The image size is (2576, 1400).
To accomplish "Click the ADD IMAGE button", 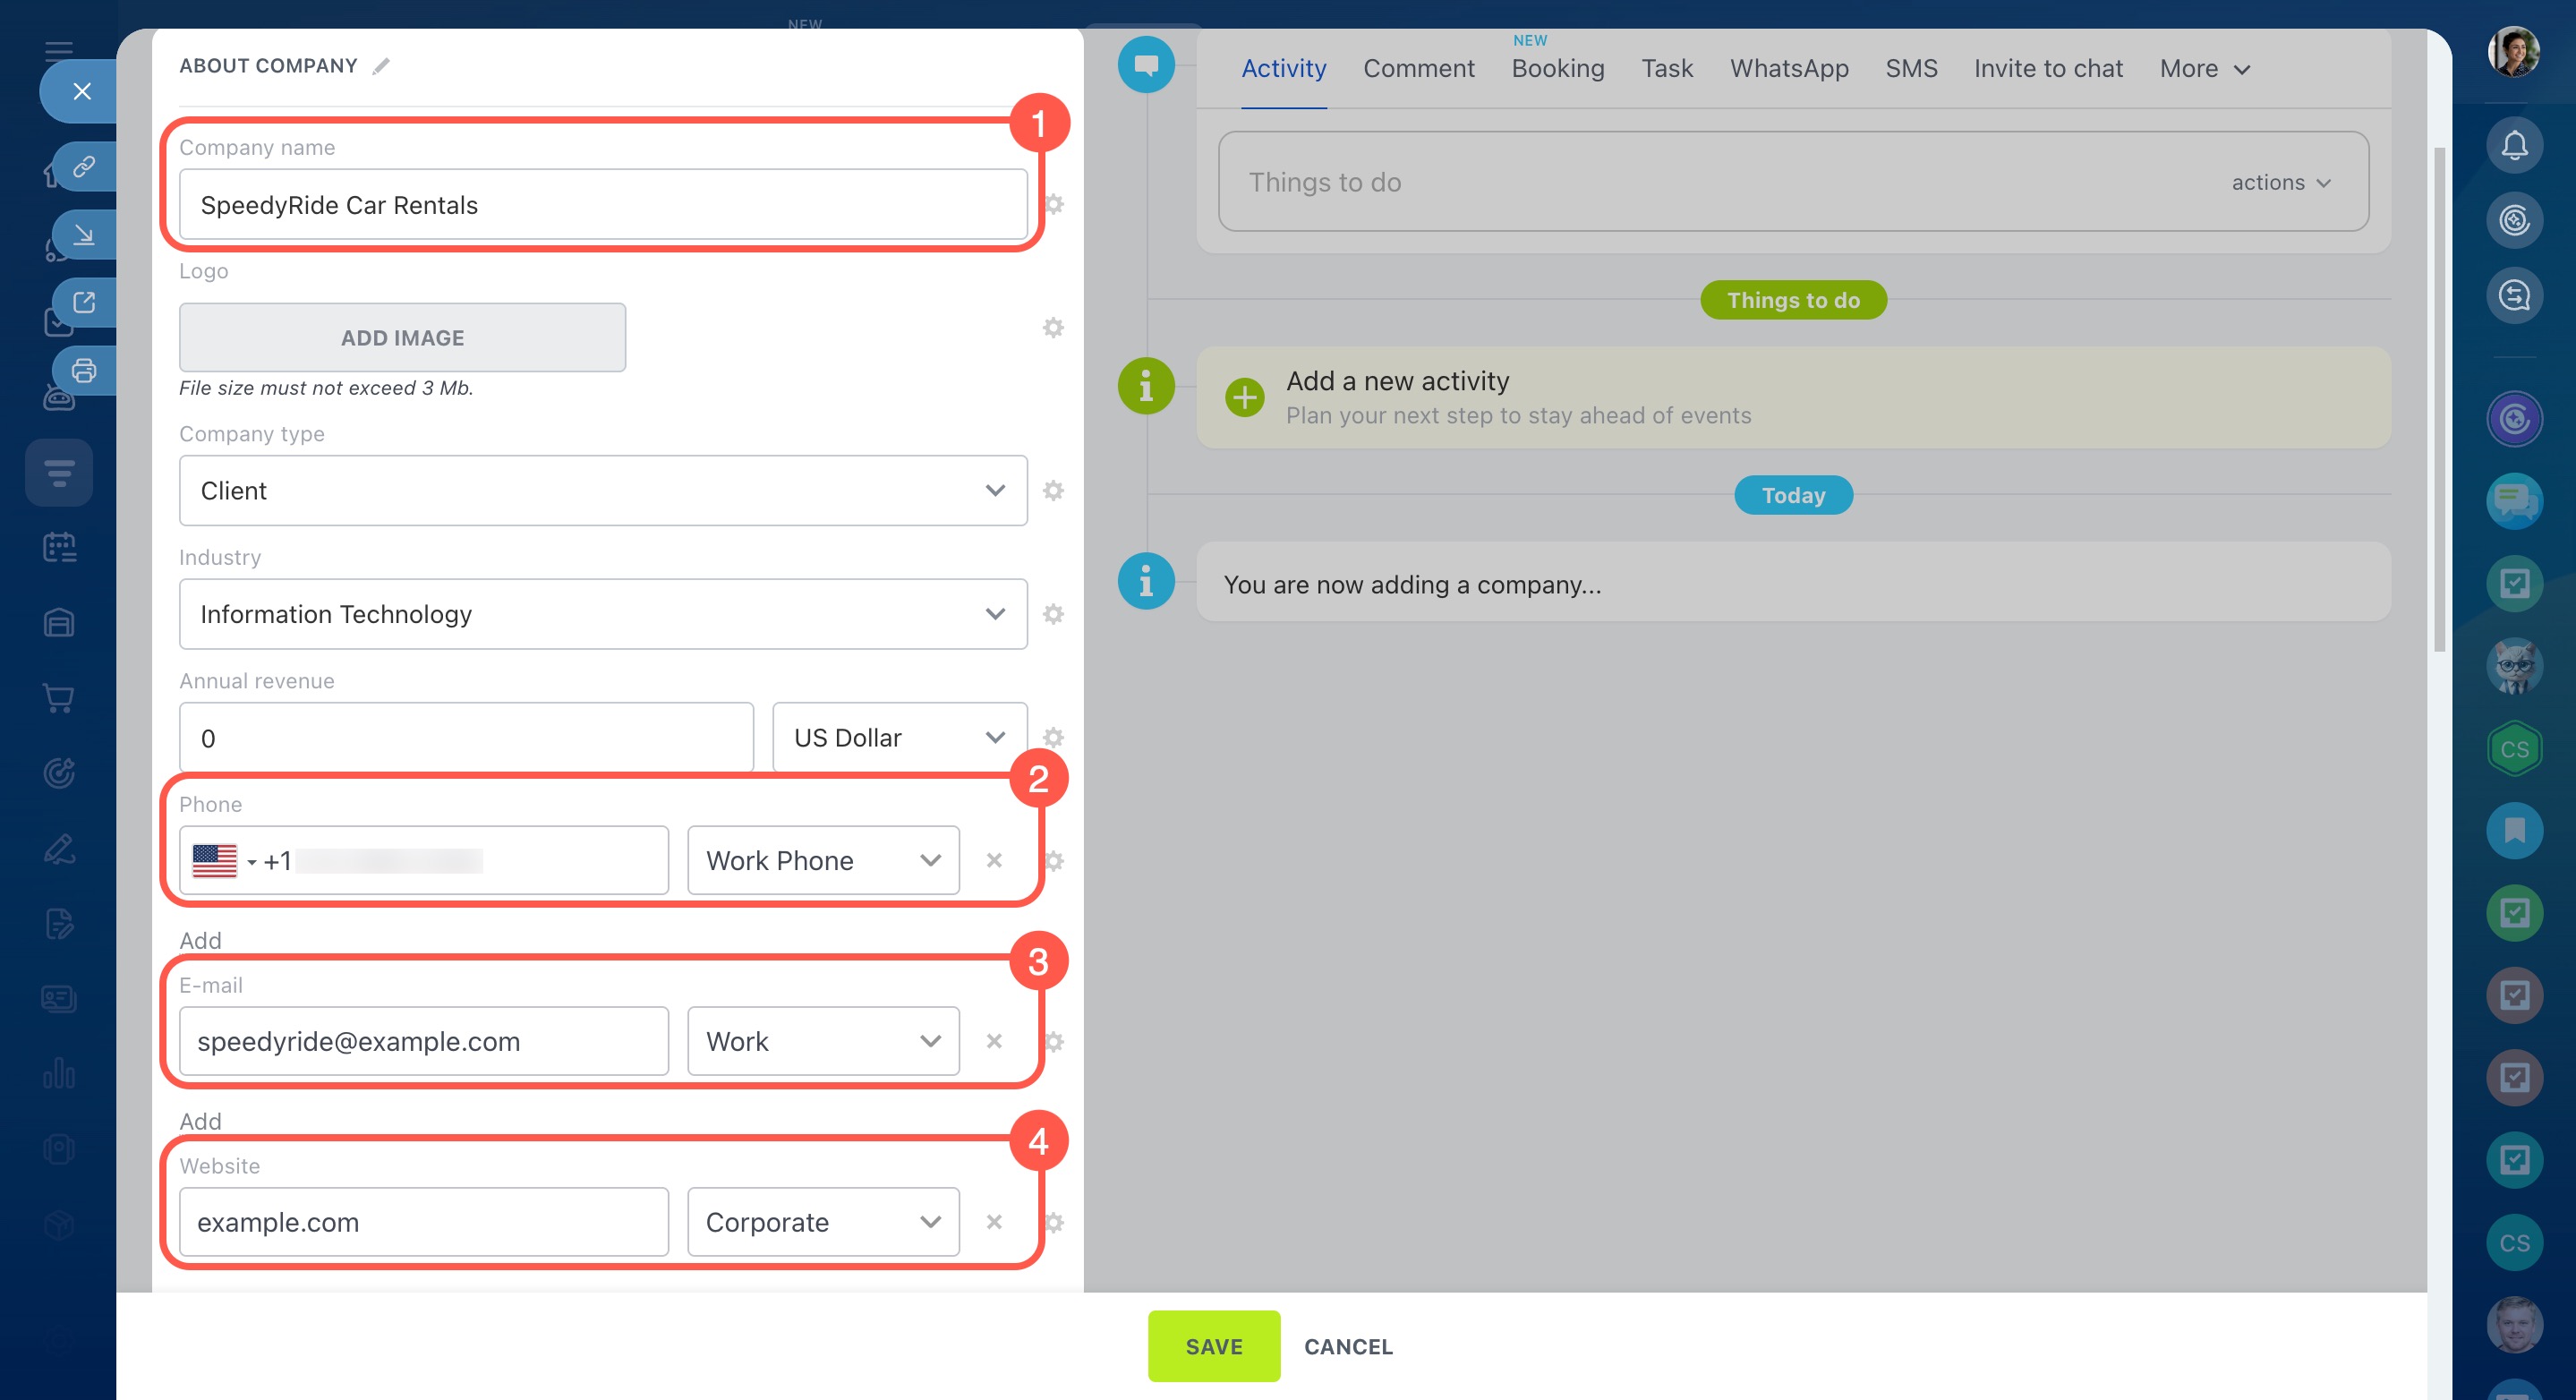I will pyautogui.click(x=402, y=338).
